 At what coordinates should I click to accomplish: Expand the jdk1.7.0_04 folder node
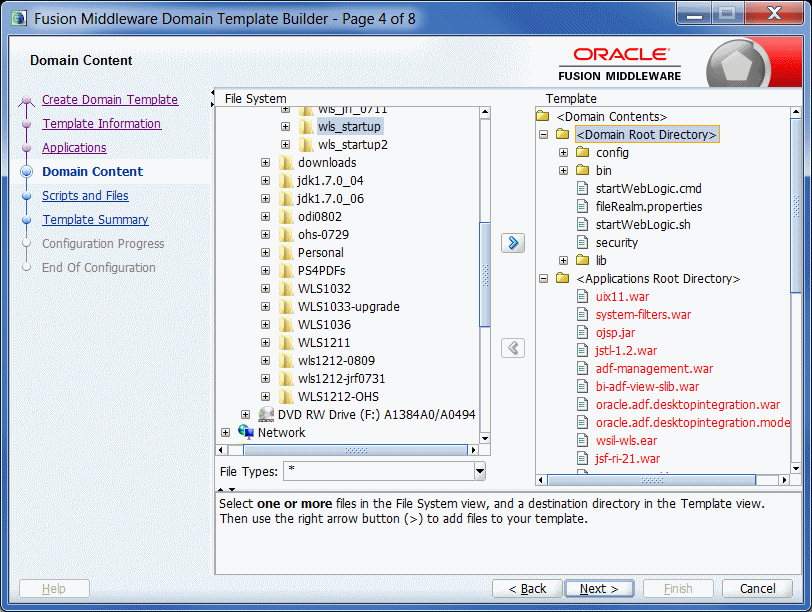point(265,181)
